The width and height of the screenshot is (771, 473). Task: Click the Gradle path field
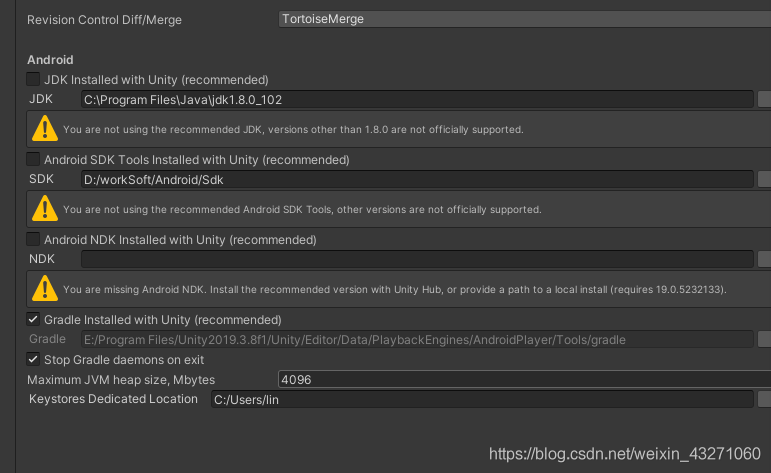pos(416,339)
